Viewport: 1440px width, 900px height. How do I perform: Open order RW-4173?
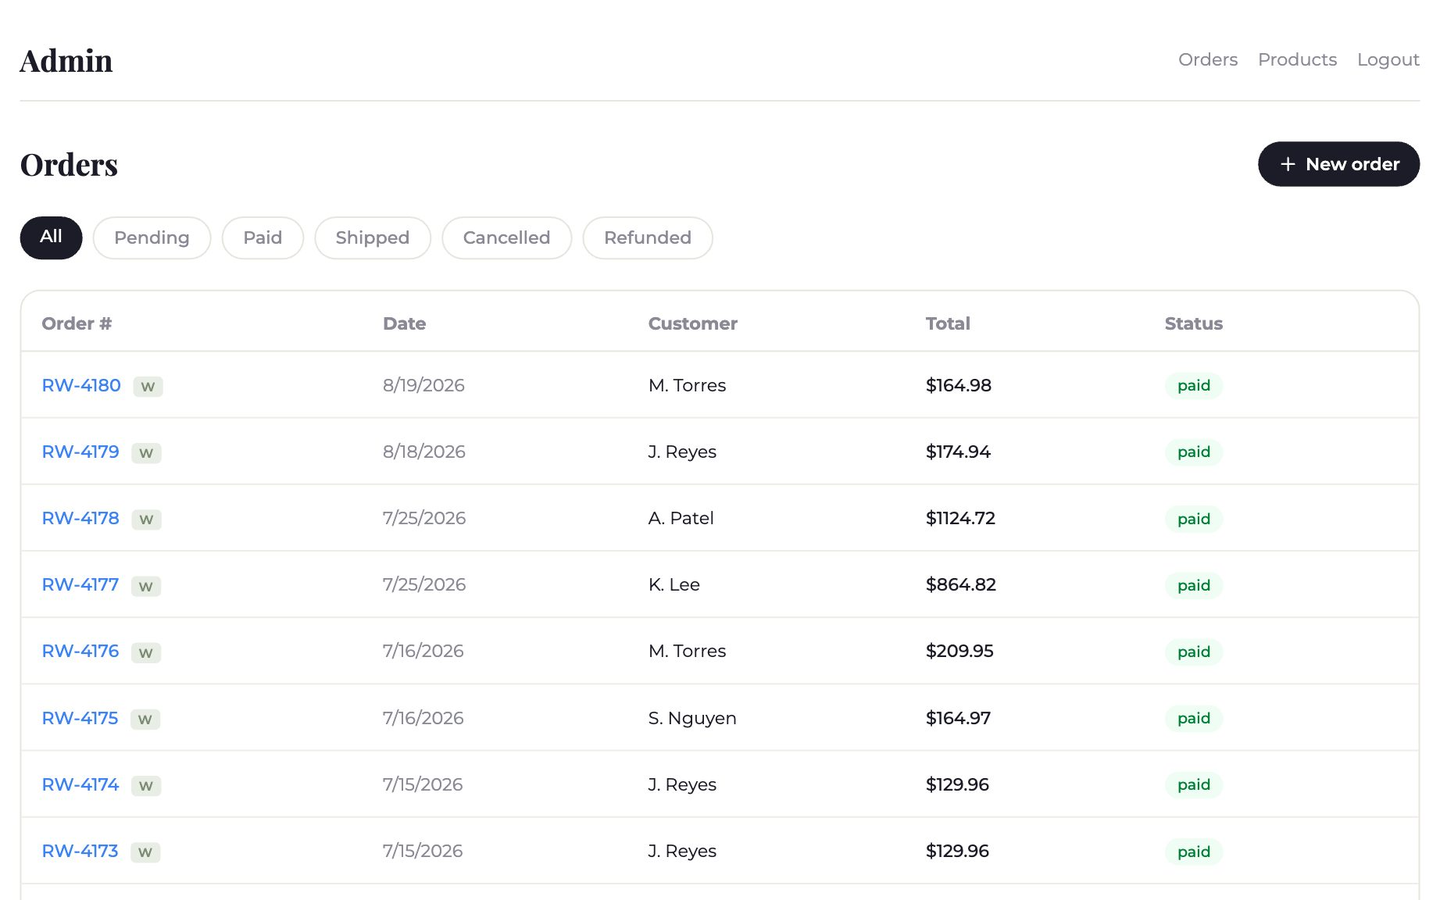coord(80,851)
